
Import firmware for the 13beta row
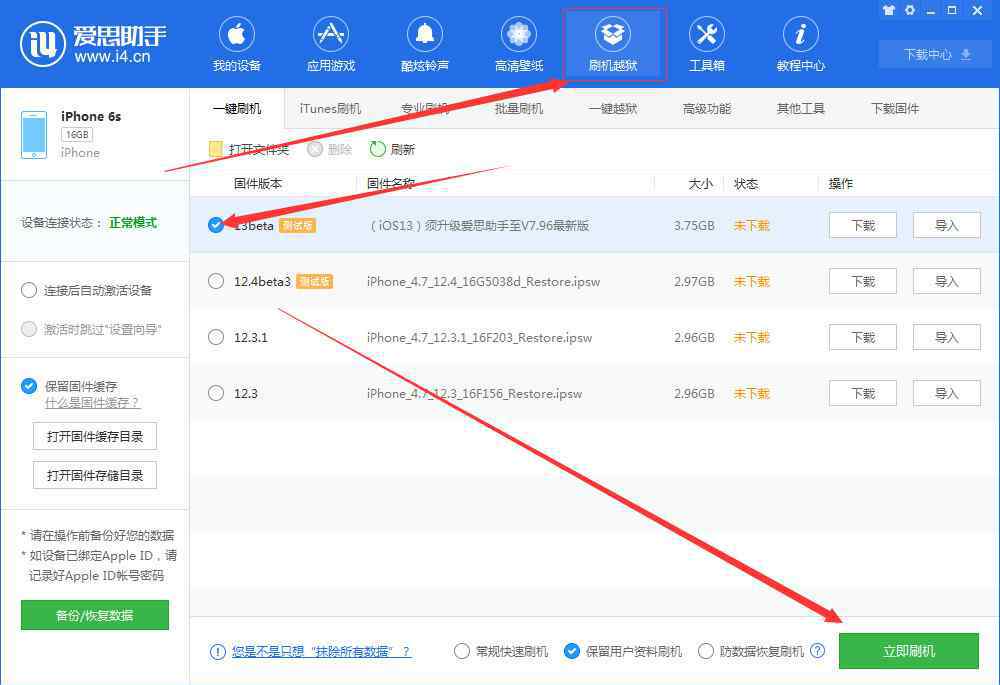pos(946,225)
